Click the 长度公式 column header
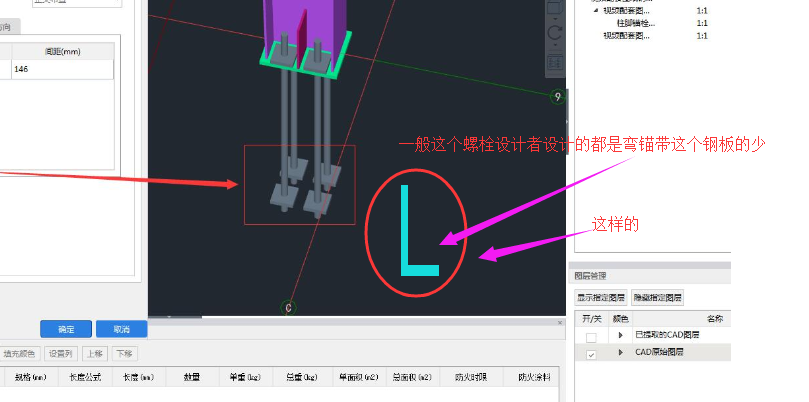Screen dimensions: 809x402 pos(85,377)
